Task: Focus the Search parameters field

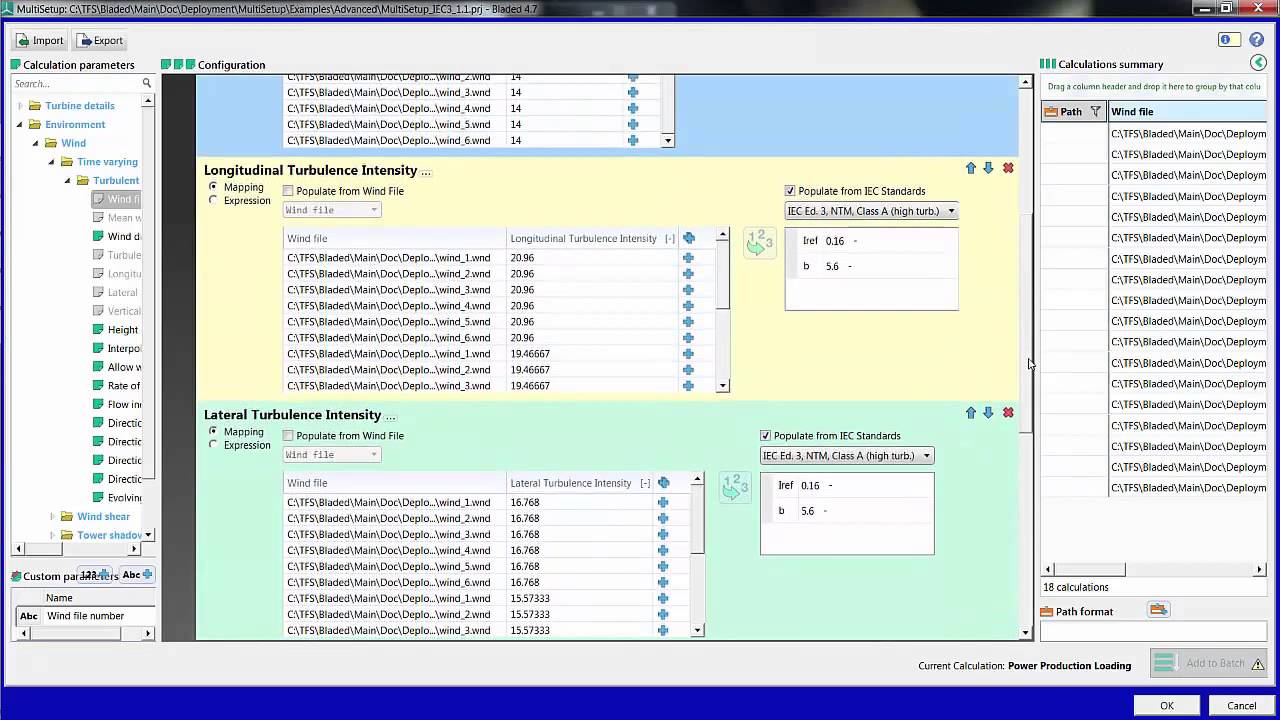Action: coord(75,84)
